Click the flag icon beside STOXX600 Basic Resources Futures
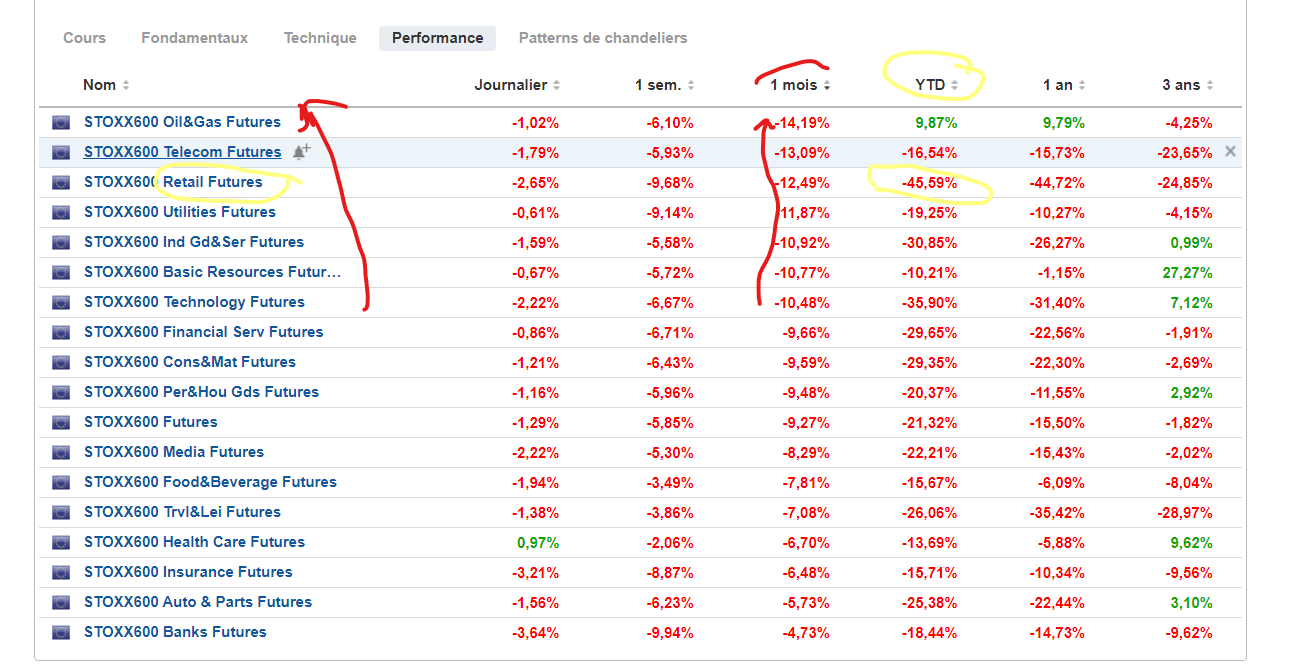Viewport: 1306px width, 670px height. (x=61, y=273)
